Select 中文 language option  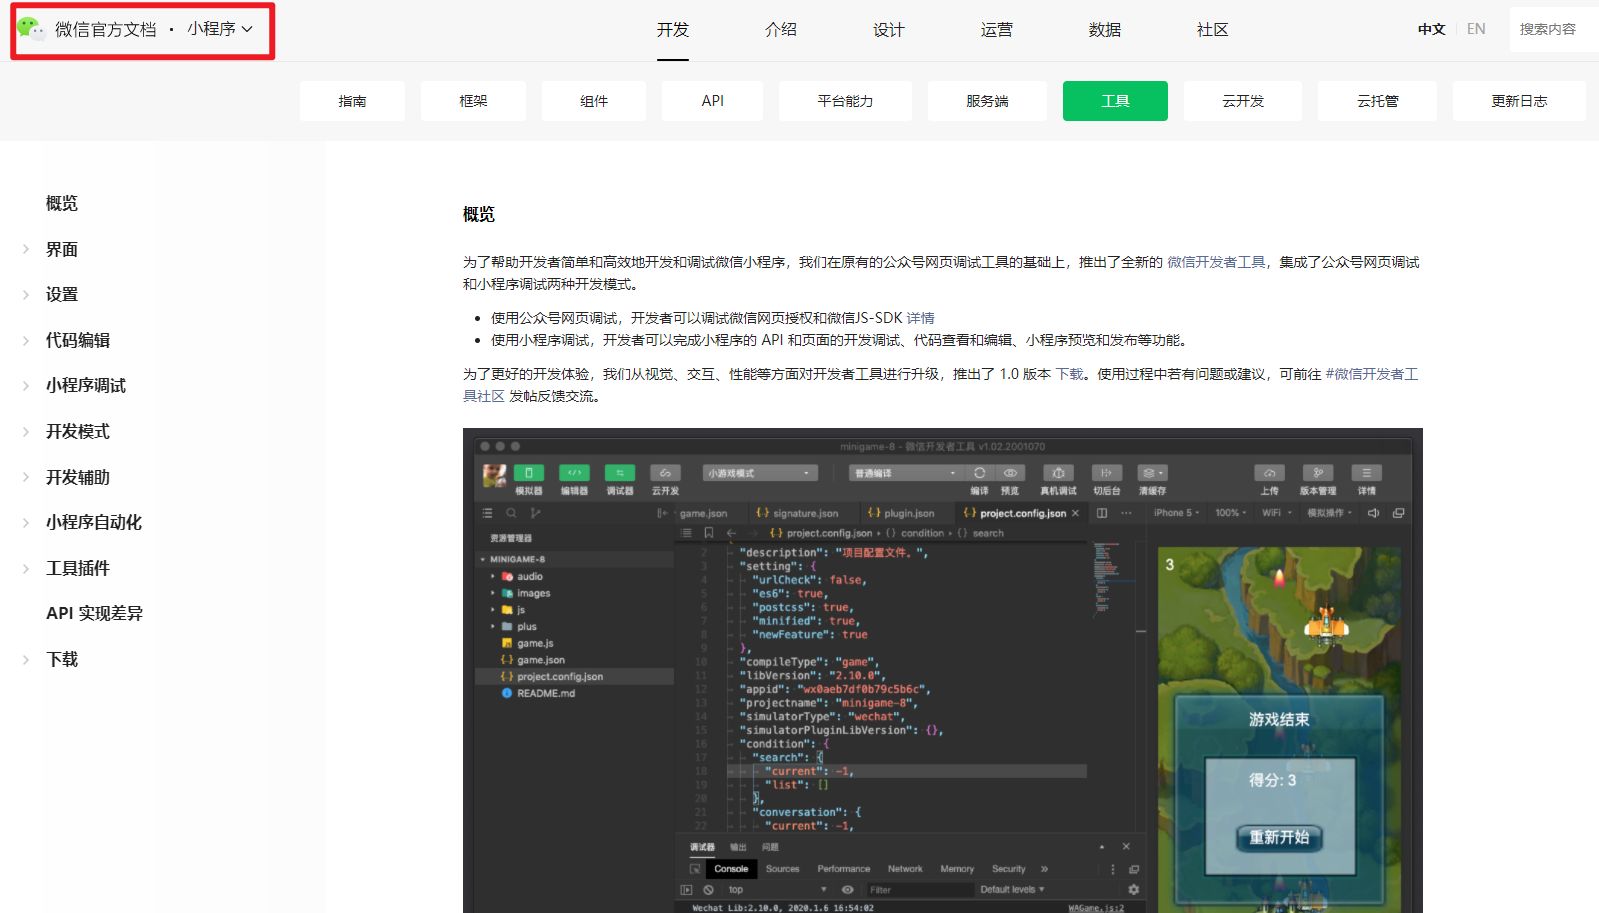click(1432, 29)
